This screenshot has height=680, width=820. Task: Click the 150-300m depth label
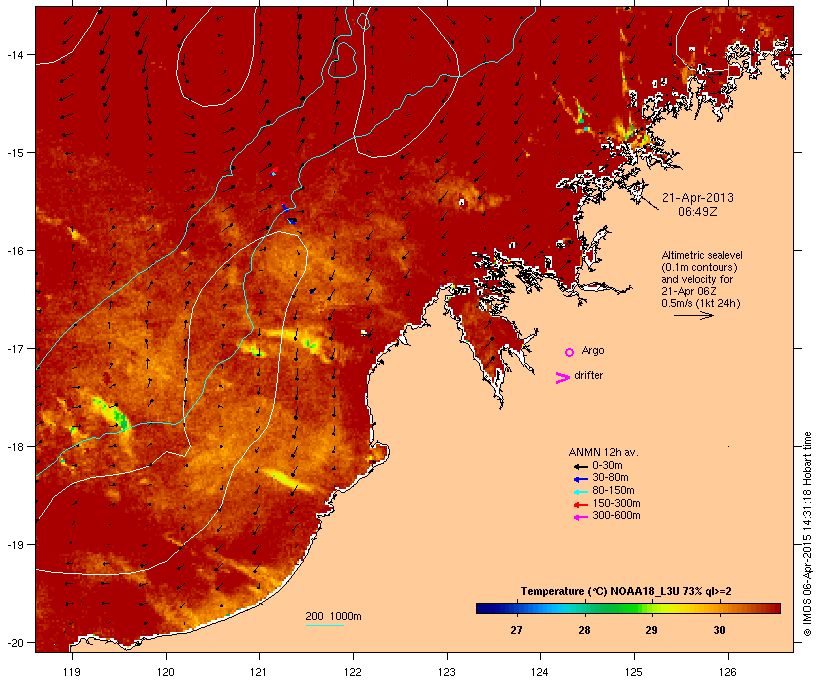pyautogui.click(x=616, y=504)
